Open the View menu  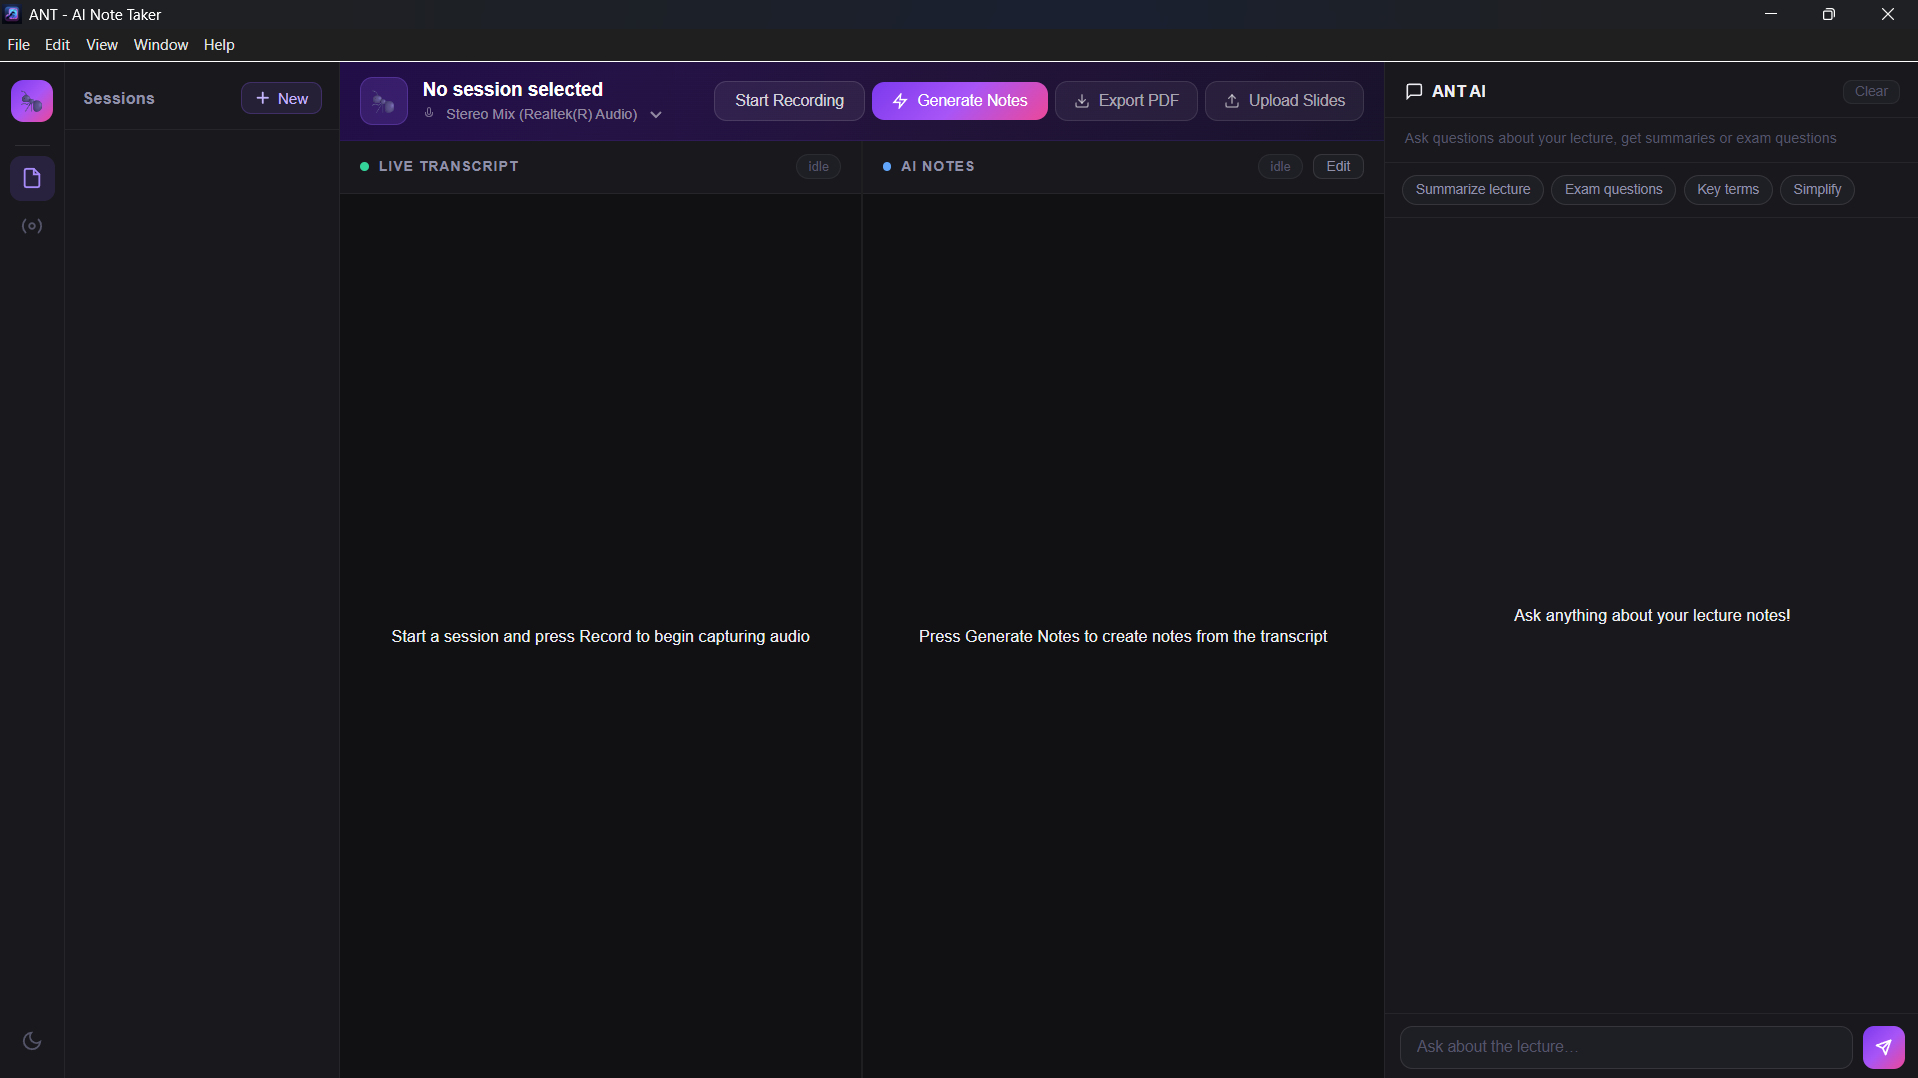102,45
